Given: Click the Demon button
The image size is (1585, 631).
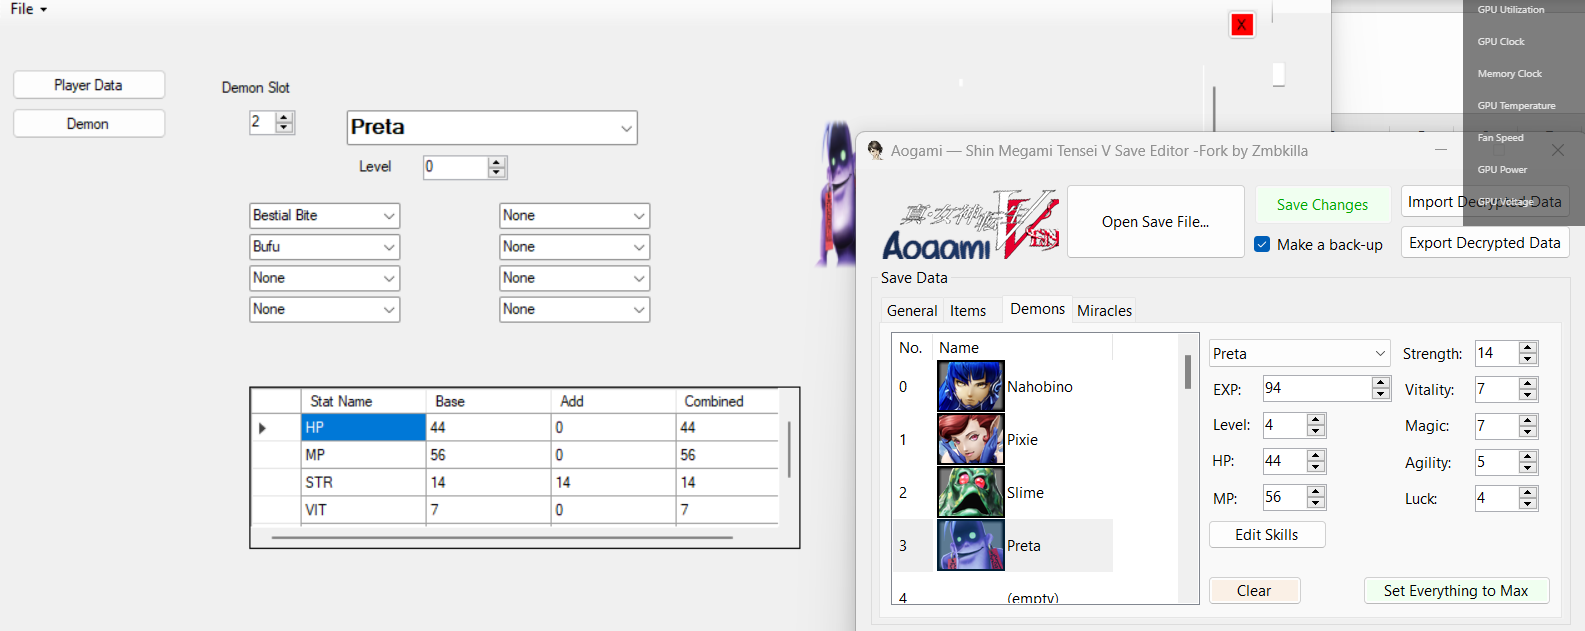Looking at the screenshot, I should pos(89,124).
